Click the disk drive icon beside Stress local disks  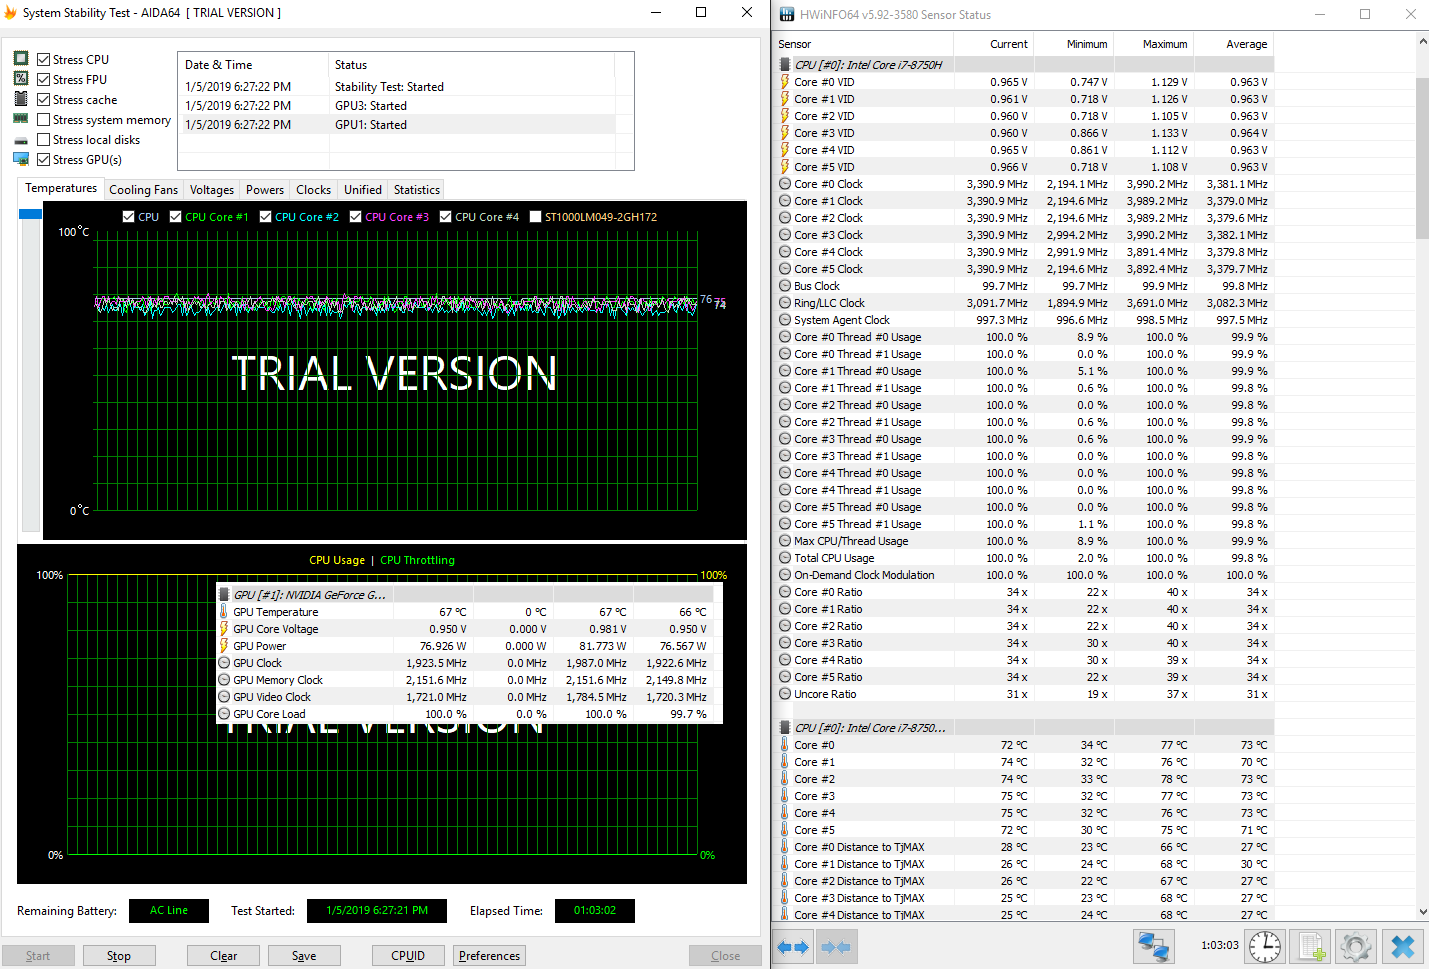[x=21, y=140]
